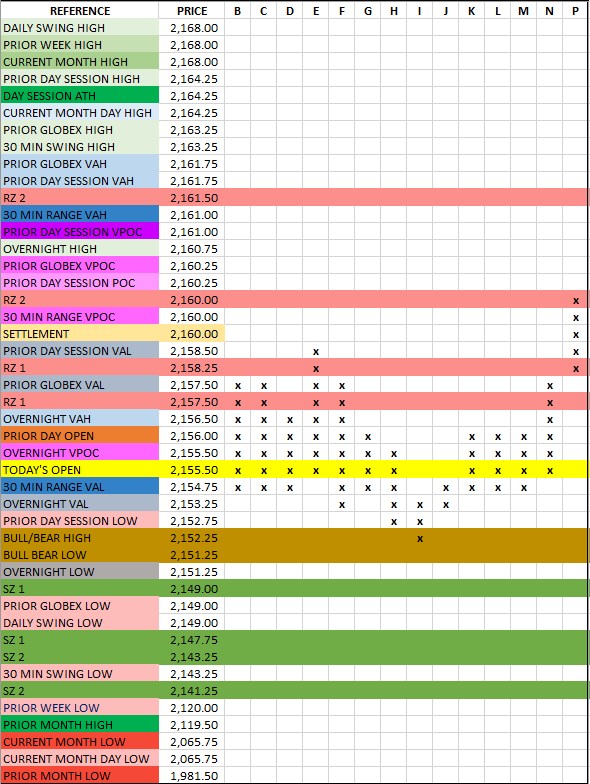Click column P x in SETTLEMENT row
Viewport: 590px width, 784px height.
pyautogui.click(x=576, y=334)
